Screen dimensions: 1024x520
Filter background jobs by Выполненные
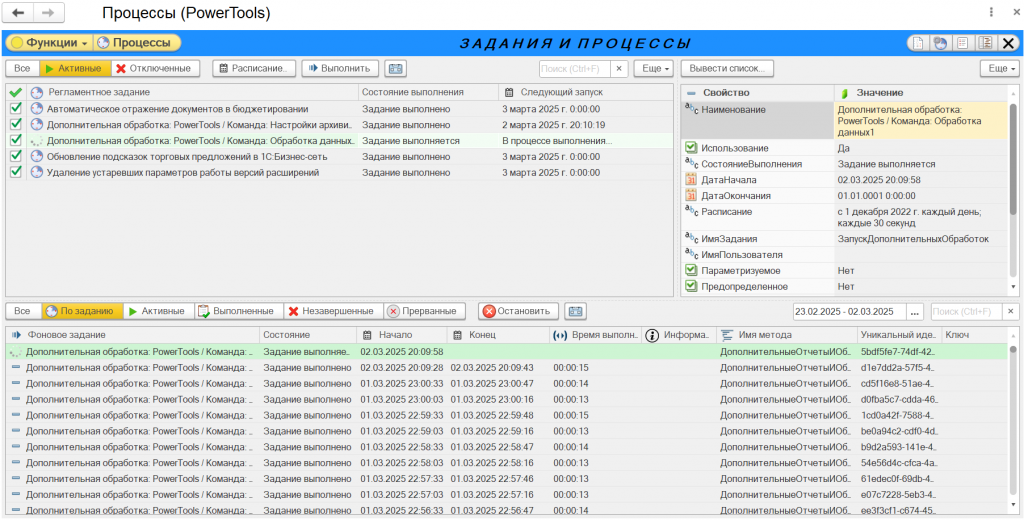238,311
